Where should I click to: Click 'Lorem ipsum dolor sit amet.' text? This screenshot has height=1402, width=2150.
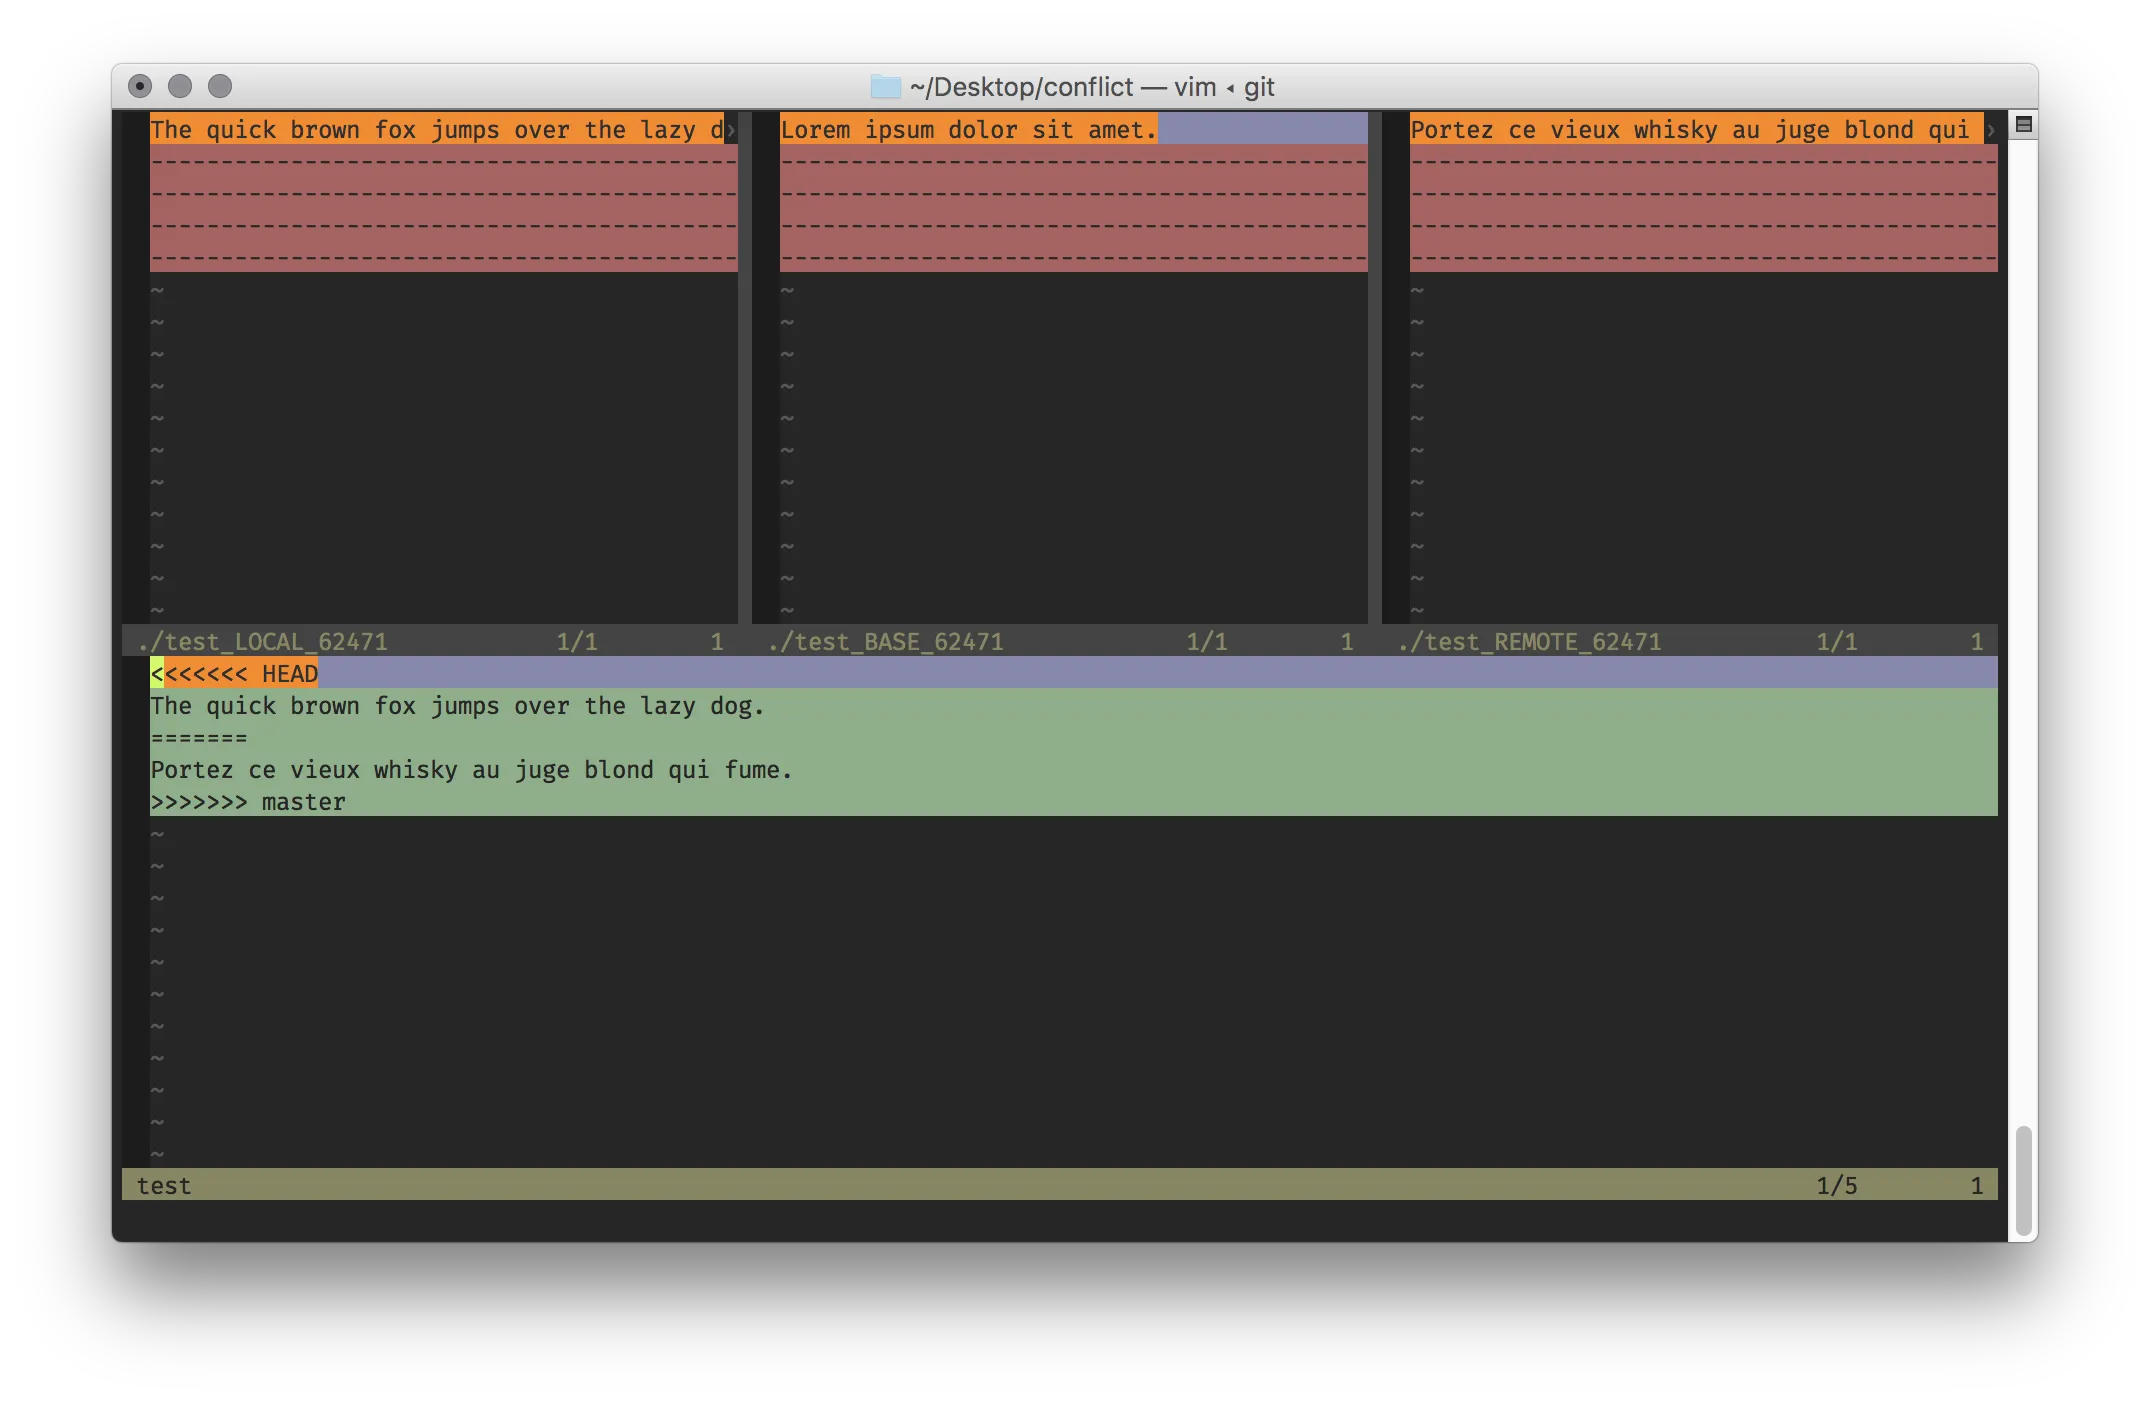[967, 130]
